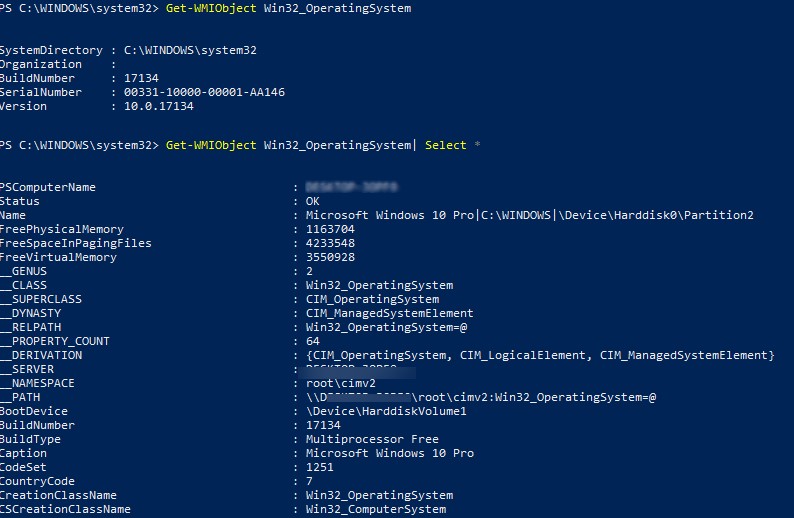Click the BootDevice value \Device\HarddiskVolume1
This screenshot has height=518, width=794.
386,411
